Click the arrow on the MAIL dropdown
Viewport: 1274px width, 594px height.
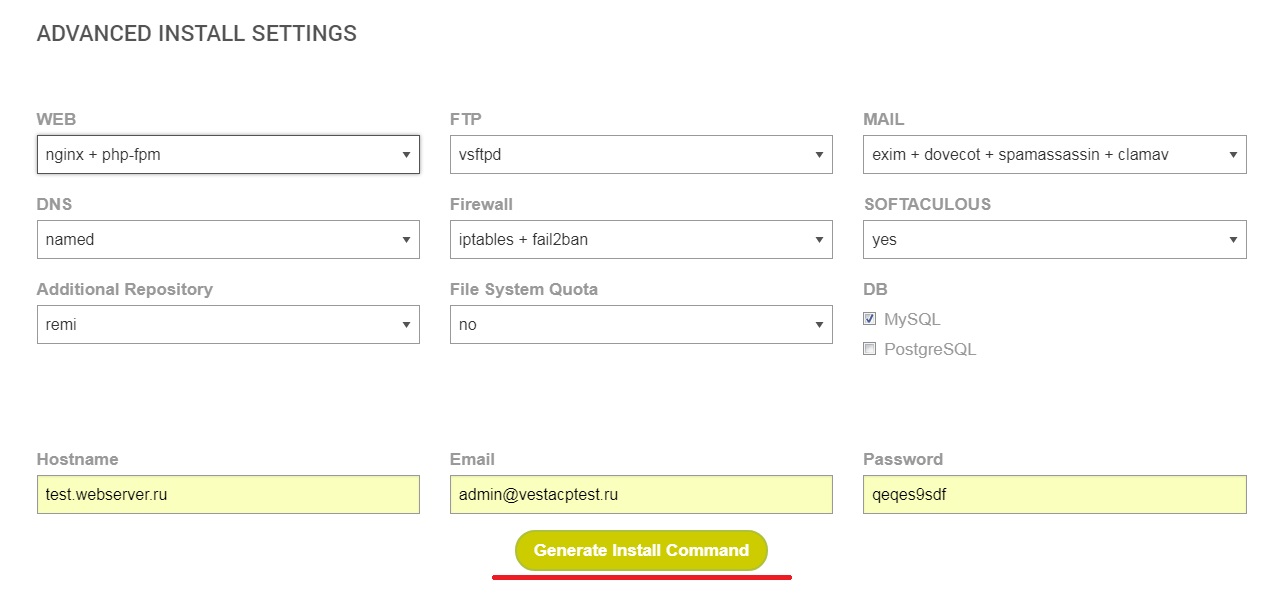1233,155
